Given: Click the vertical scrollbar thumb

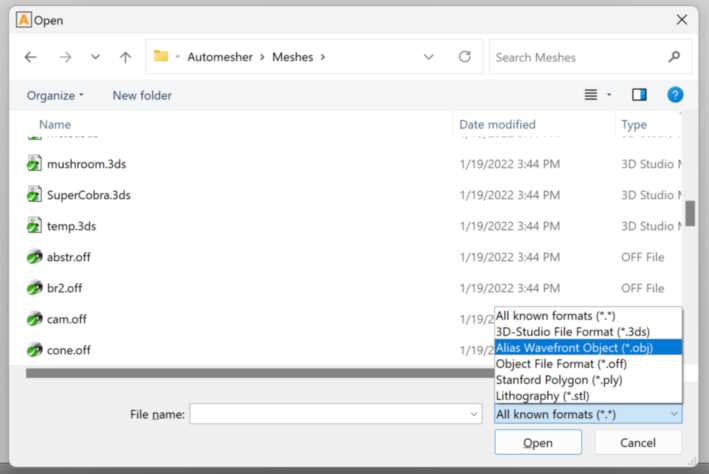Looking at the screenshot, I should (690, 213).
